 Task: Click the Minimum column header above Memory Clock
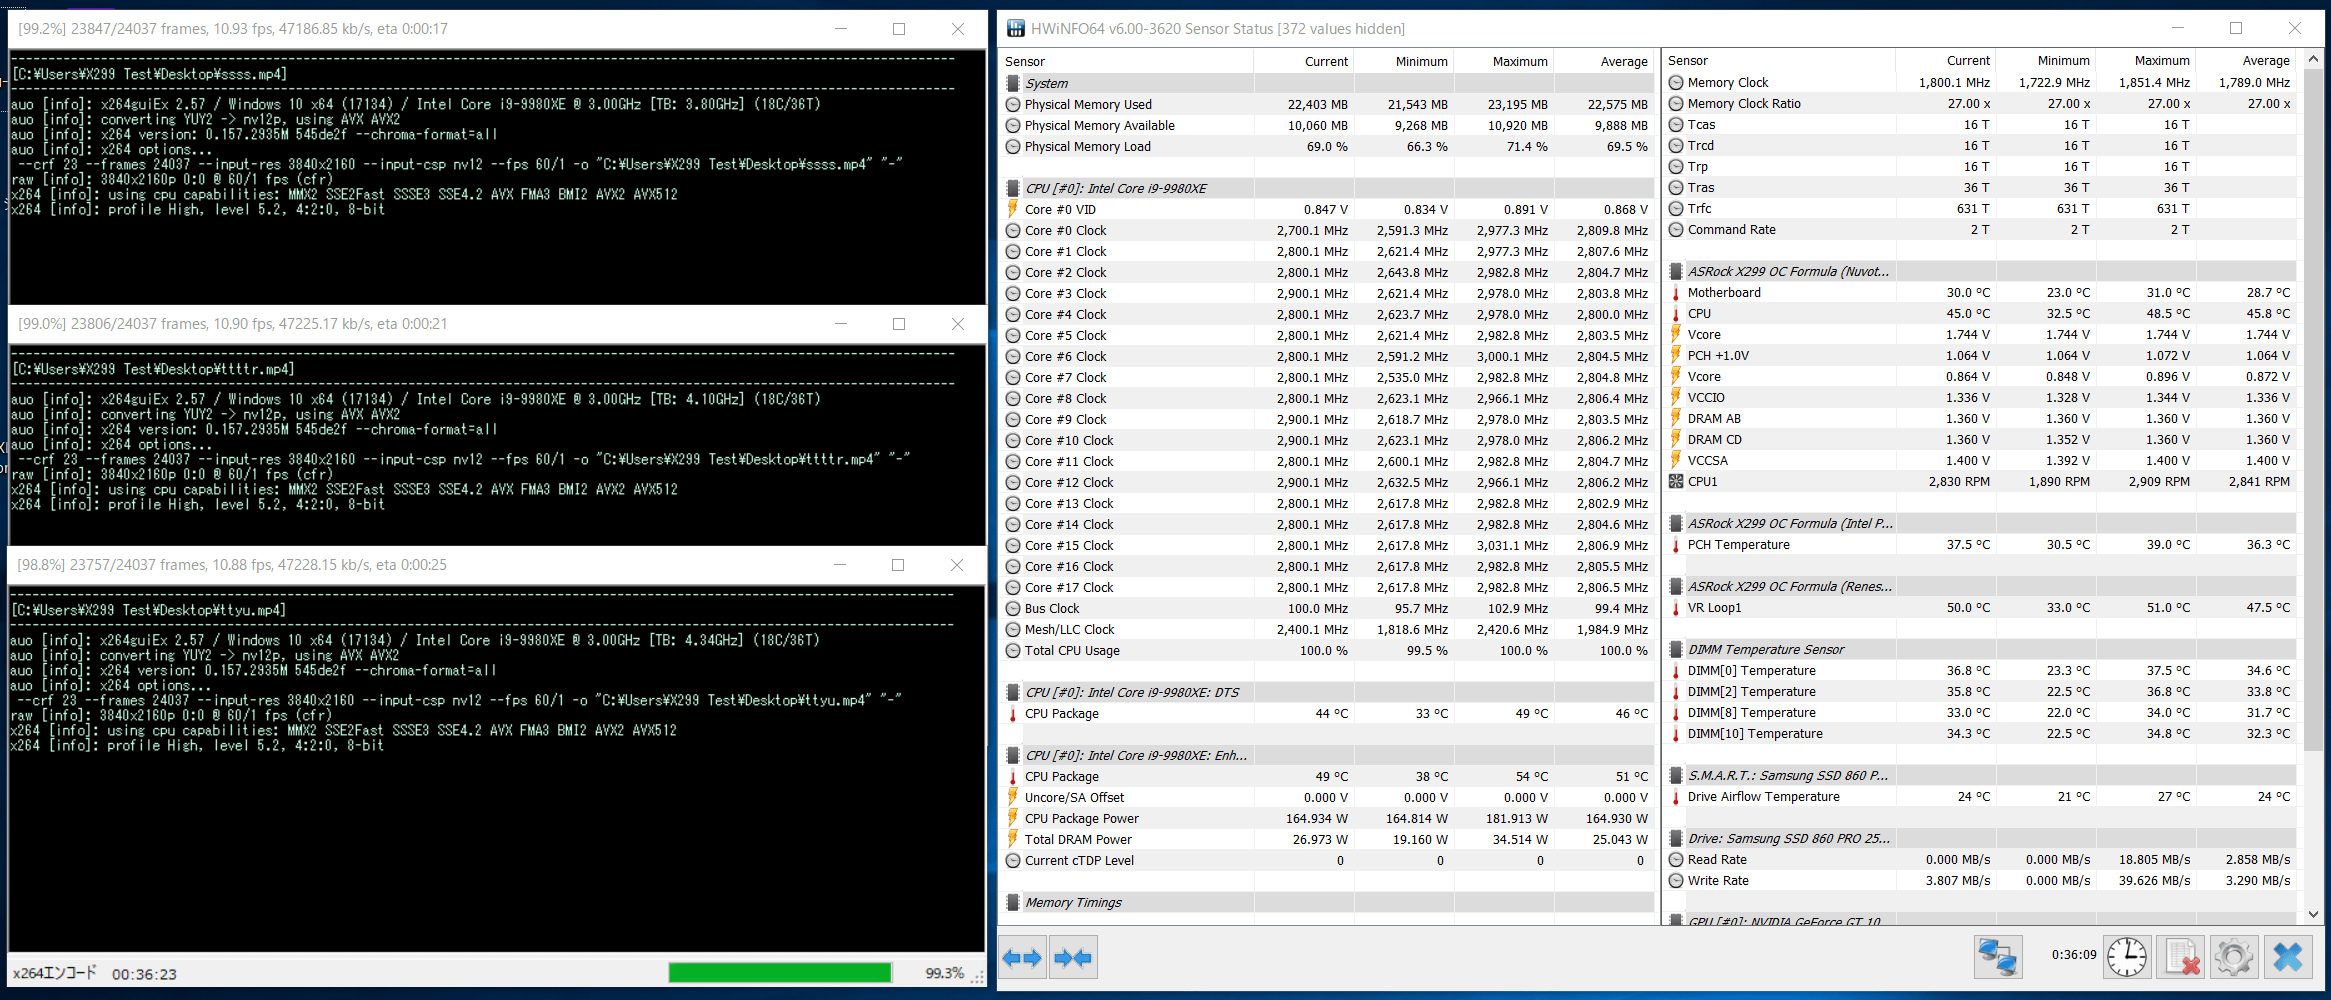(x=2046, y=60)
